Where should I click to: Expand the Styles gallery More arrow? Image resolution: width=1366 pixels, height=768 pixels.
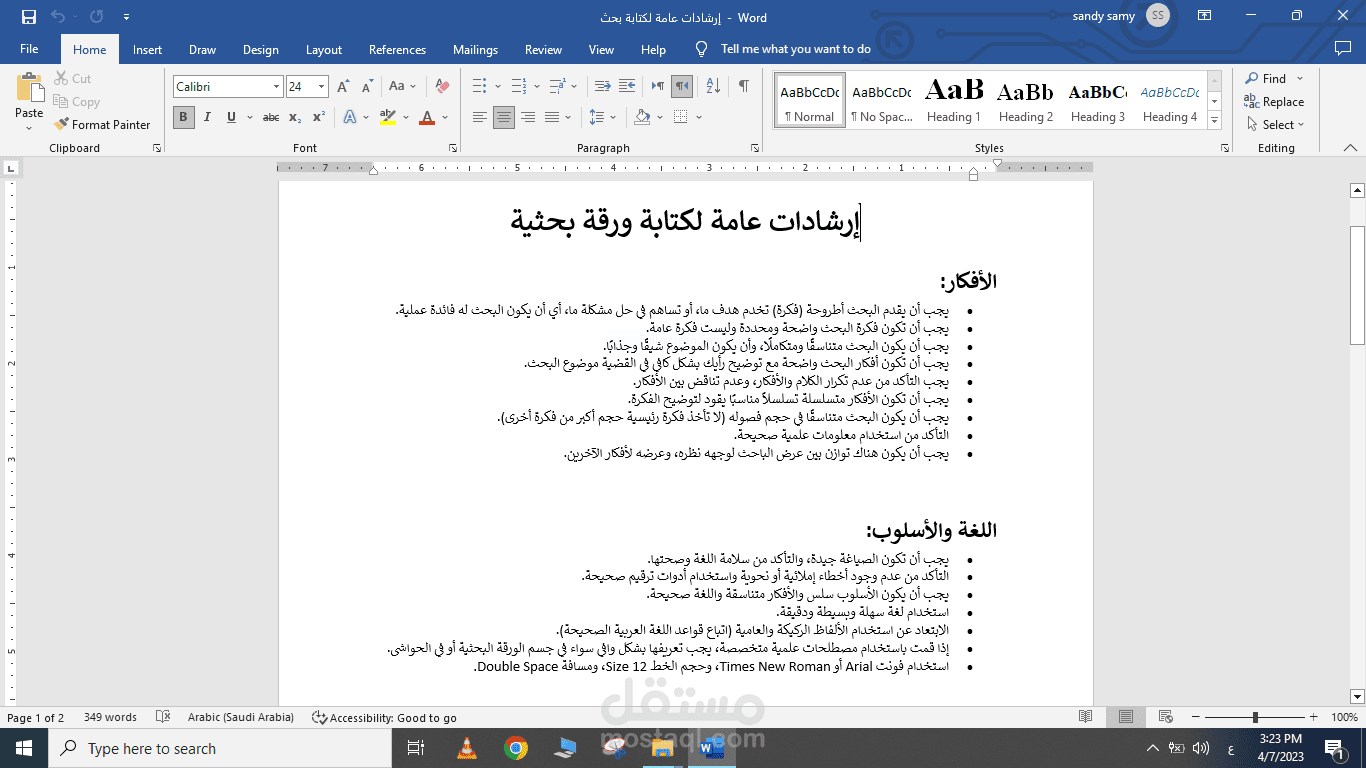(x=1214, y=121)
